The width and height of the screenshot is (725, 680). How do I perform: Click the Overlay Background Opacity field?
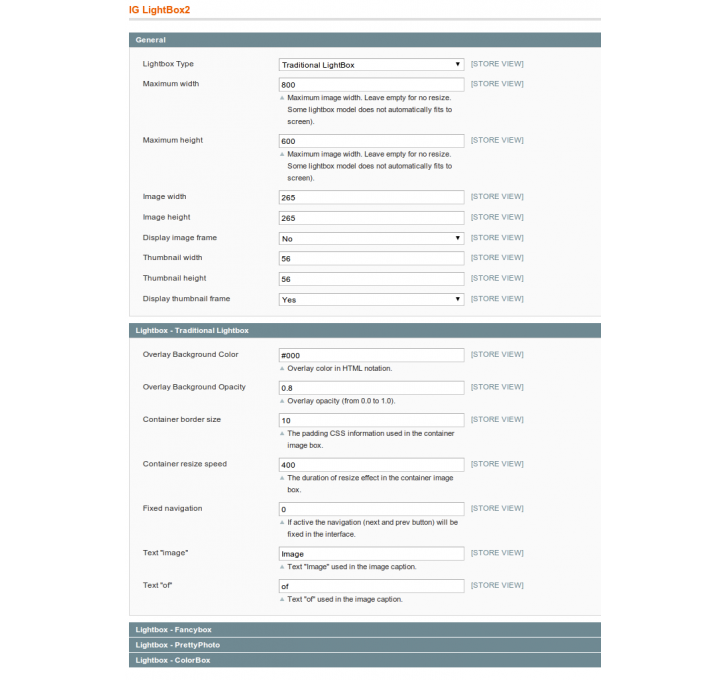(371, 388)
